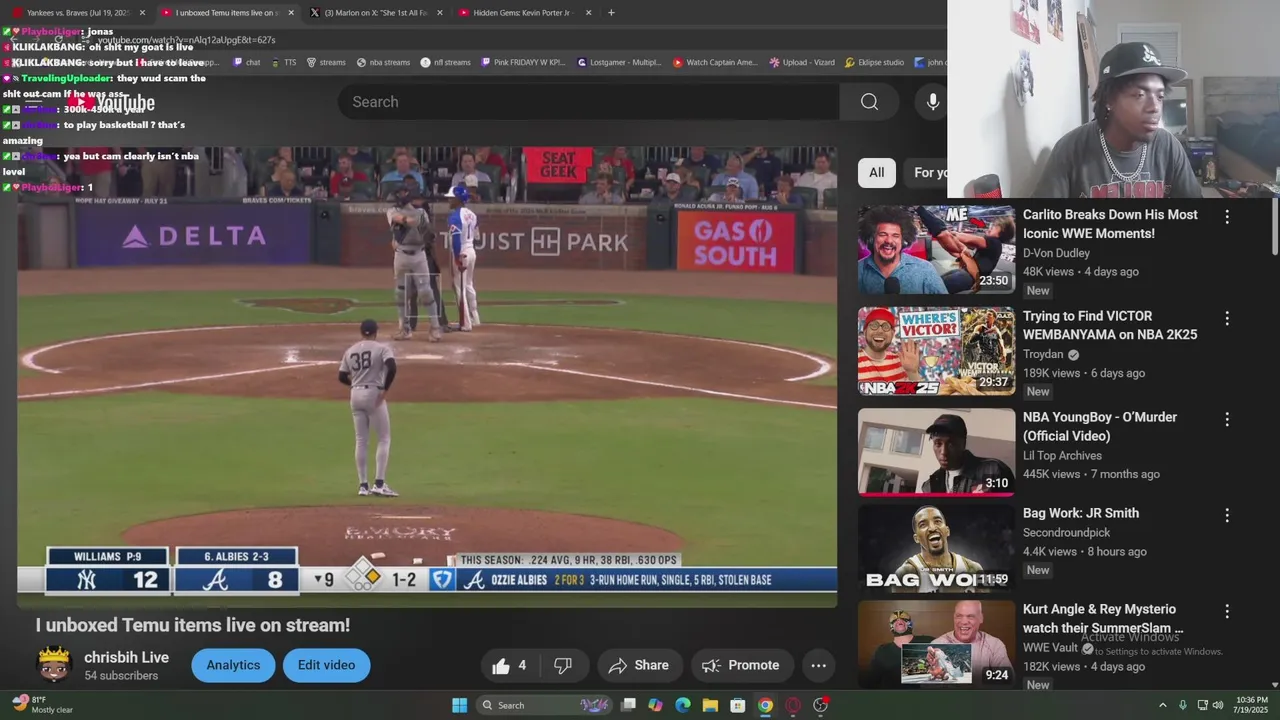Open Trying to Find VICTOR thumbnail

(936, 351)
